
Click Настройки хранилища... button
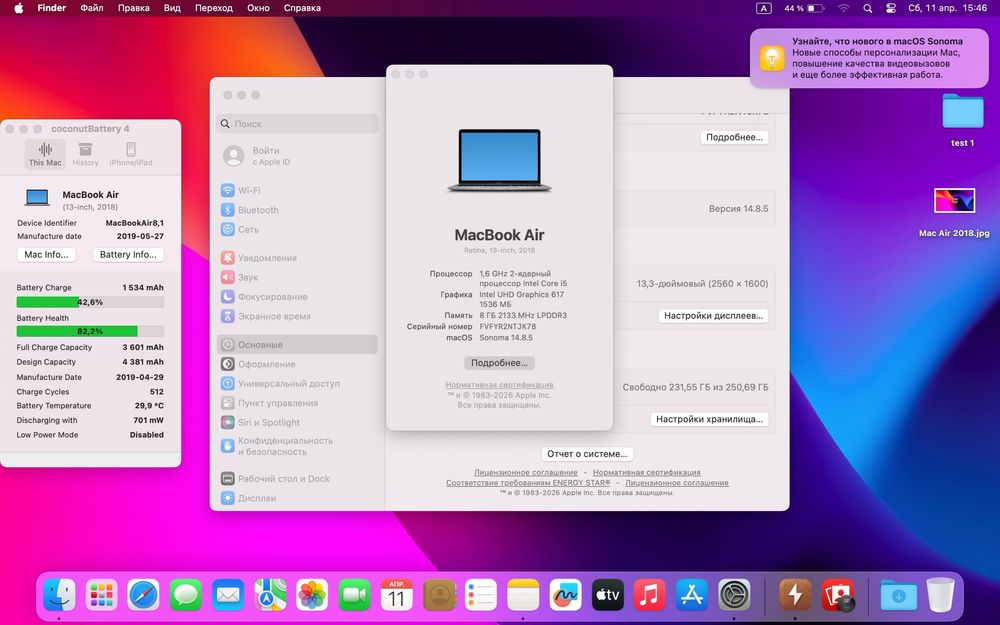point(709,419)
